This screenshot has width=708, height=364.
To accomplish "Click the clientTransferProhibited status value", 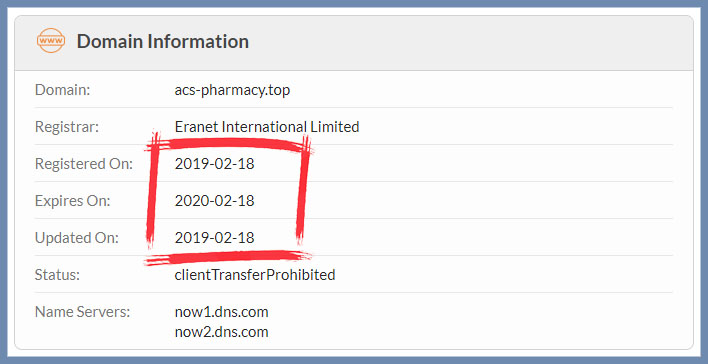I will pos(255,275).
